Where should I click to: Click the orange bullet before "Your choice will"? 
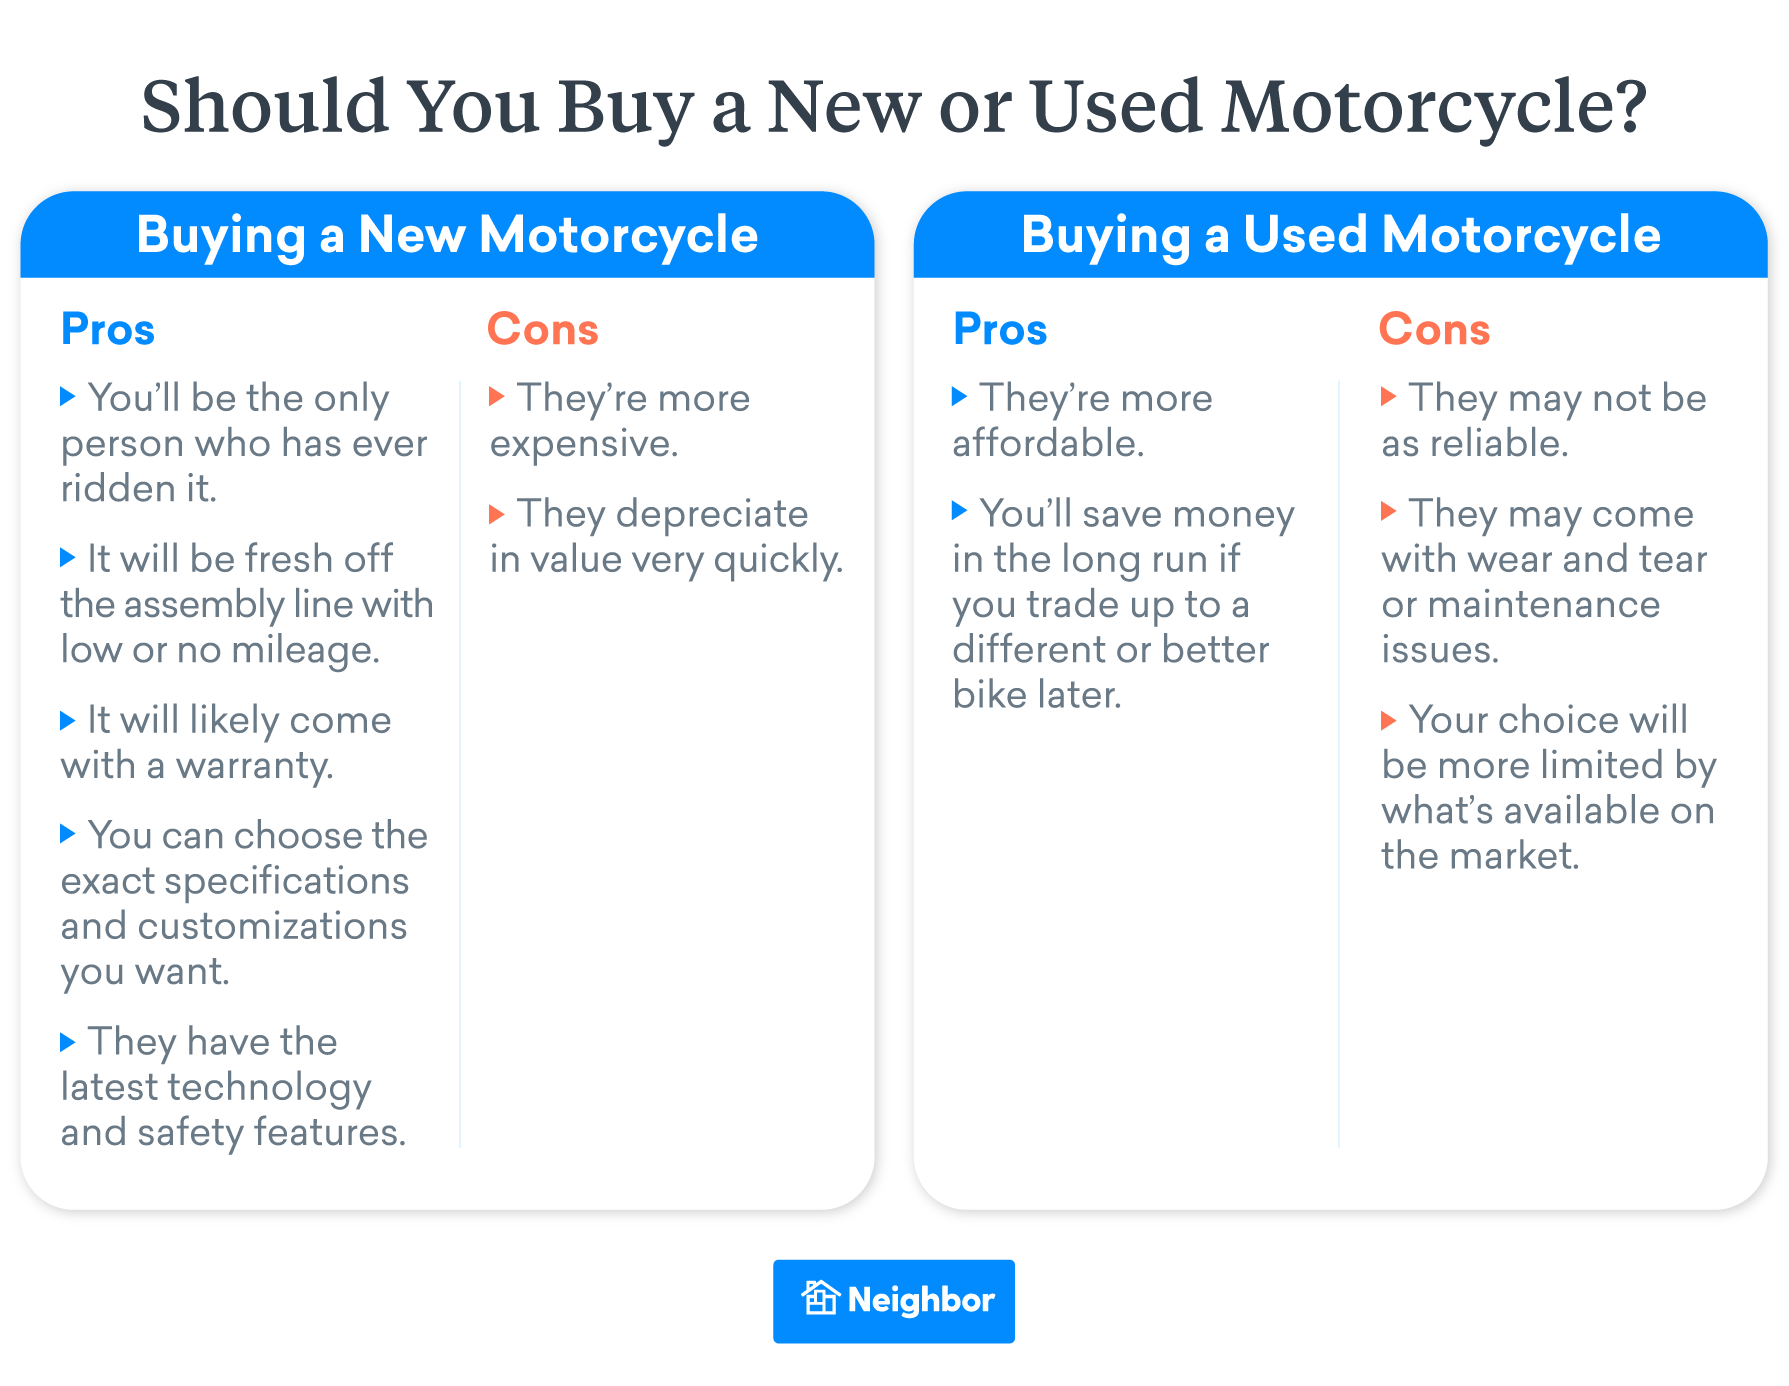[x=1388, y=719]
